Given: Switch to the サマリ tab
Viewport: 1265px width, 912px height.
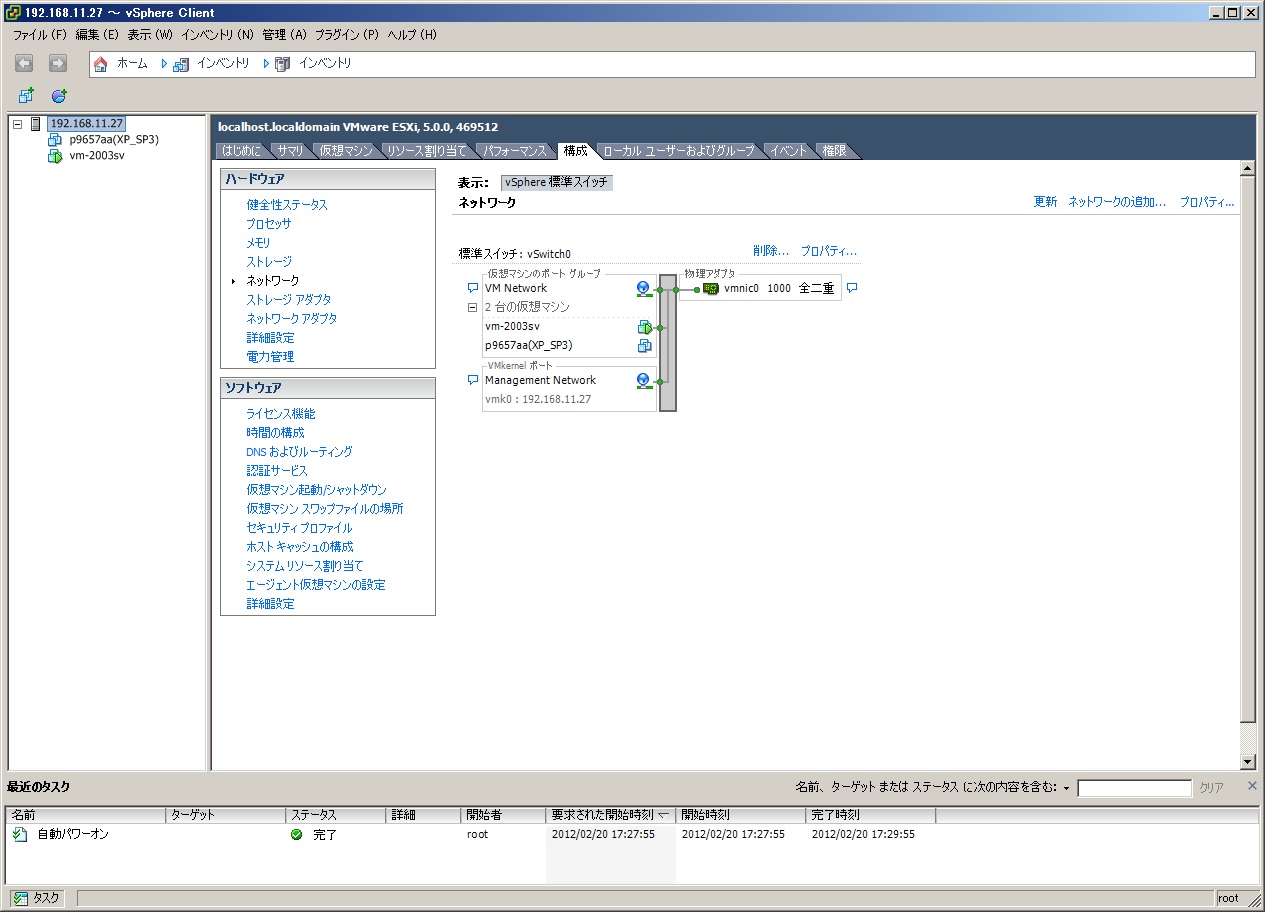Looking at the screenshot, I should point(291,151).
